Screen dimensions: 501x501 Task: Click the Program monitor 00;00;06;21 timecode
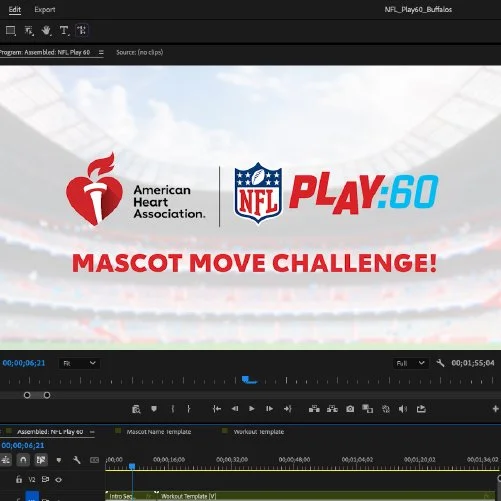(24, 363)
